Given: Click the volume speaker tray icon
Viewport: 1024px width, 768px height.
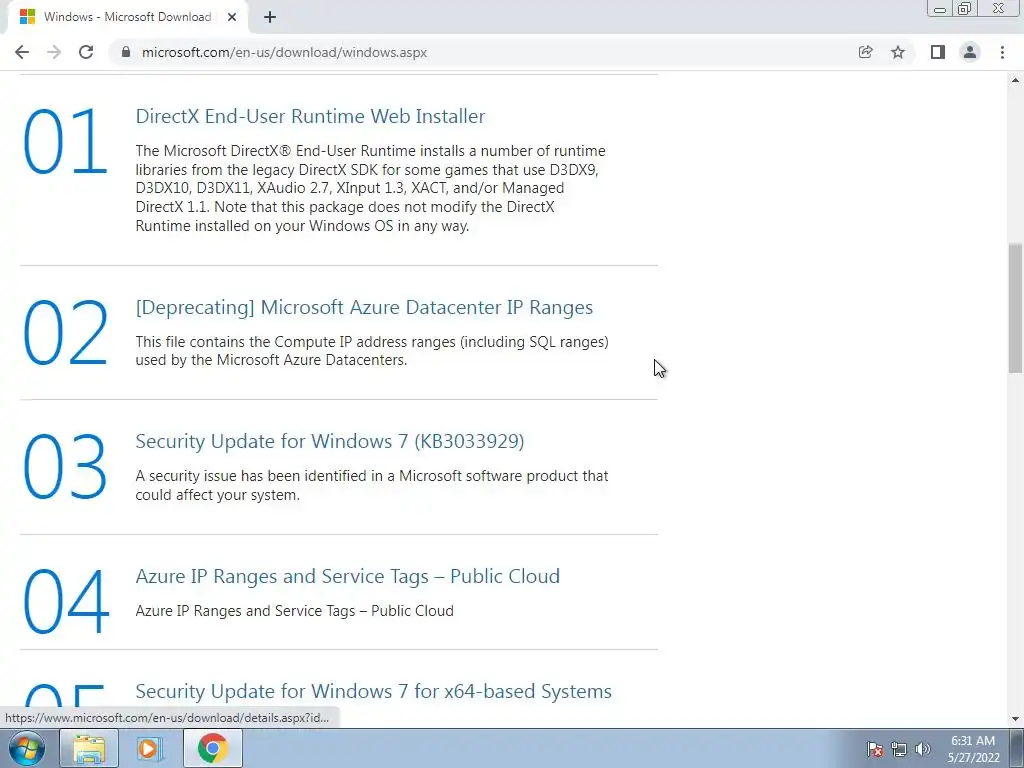Looking at the screenshot, I should 923,749.
